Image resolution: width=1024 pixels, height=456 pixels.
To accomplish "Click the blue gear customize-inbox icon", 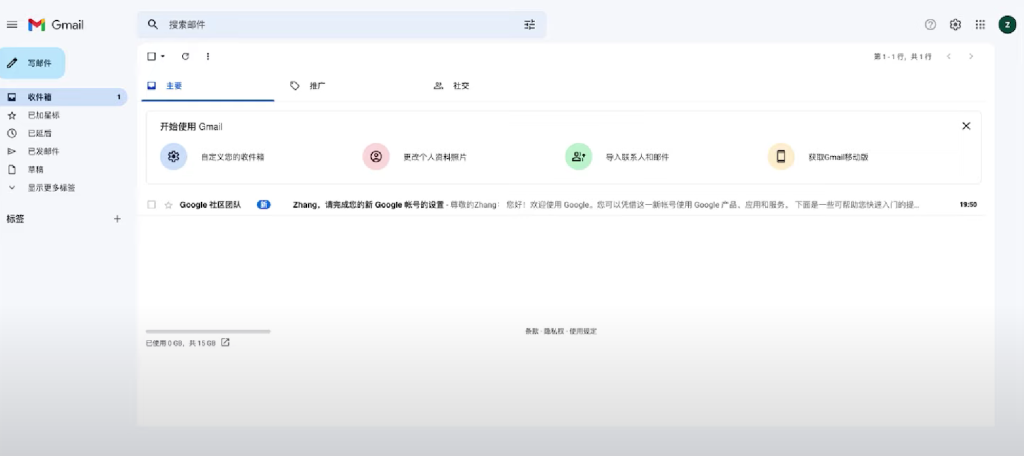I will pyautogui.click(x=174, y=157).
